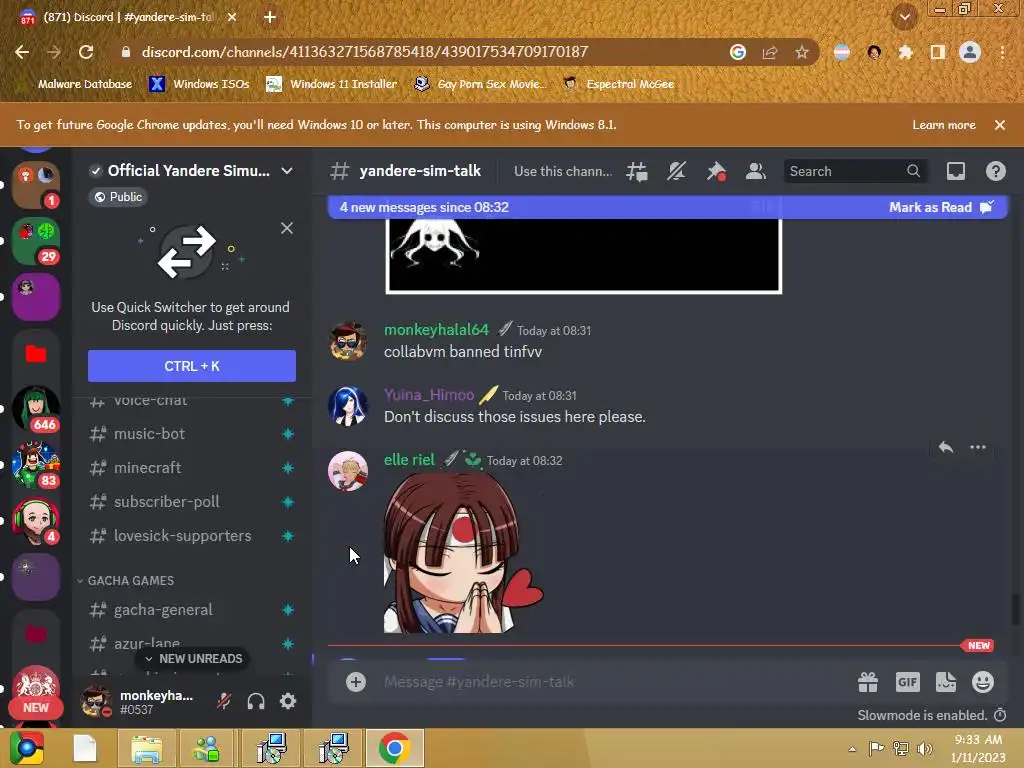
Task: Click the Yuina_Himoo username
Action: 429,395
